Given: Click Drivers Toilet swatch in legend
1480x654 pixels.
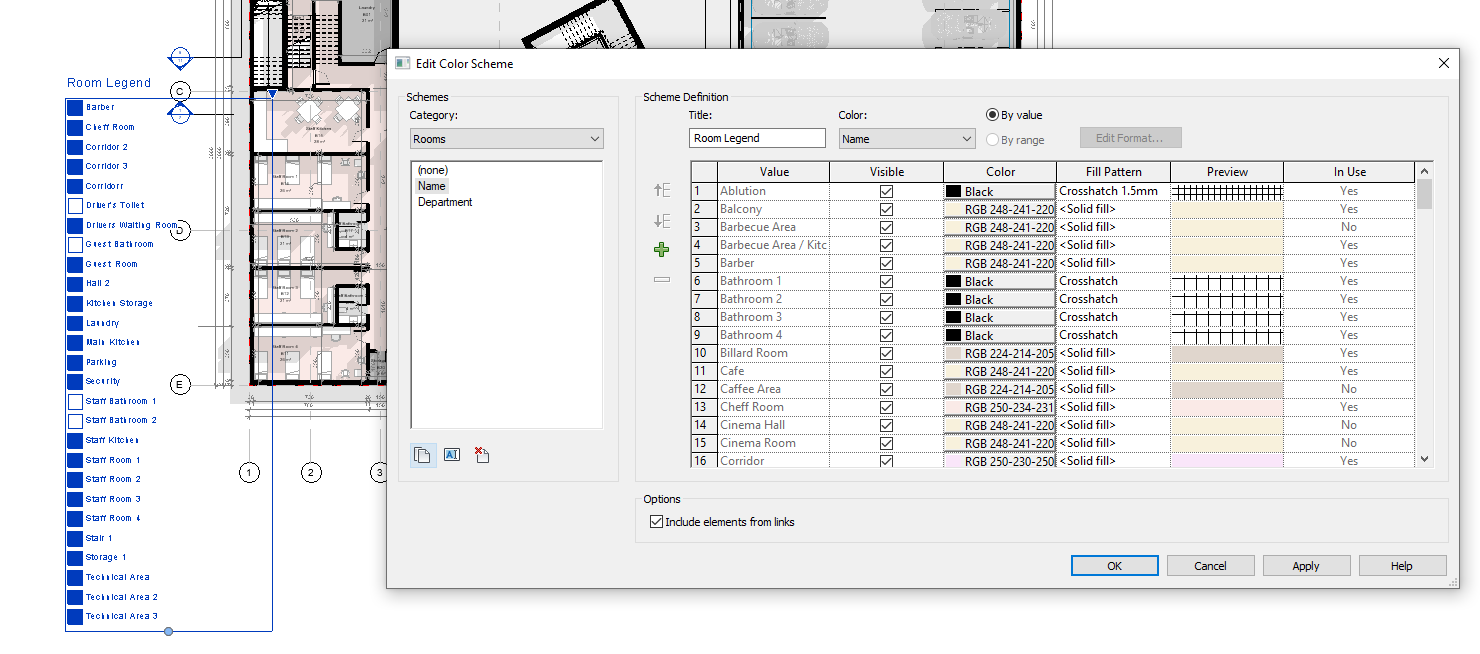Looking at the screenshot, I should click(75, 205).
